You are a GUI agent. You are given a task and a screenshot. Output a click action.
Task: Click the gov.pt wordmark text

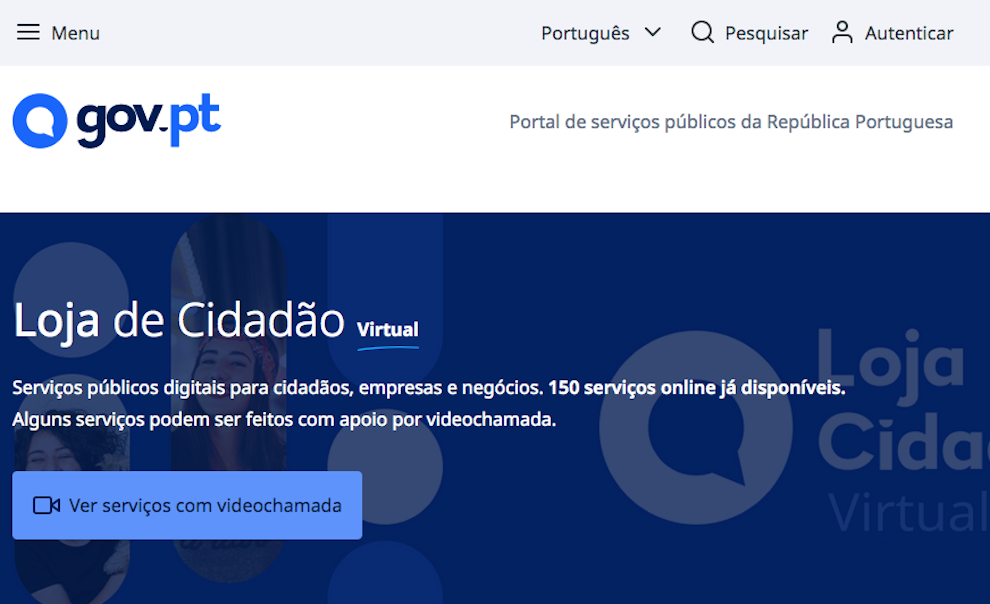point(148,121)
